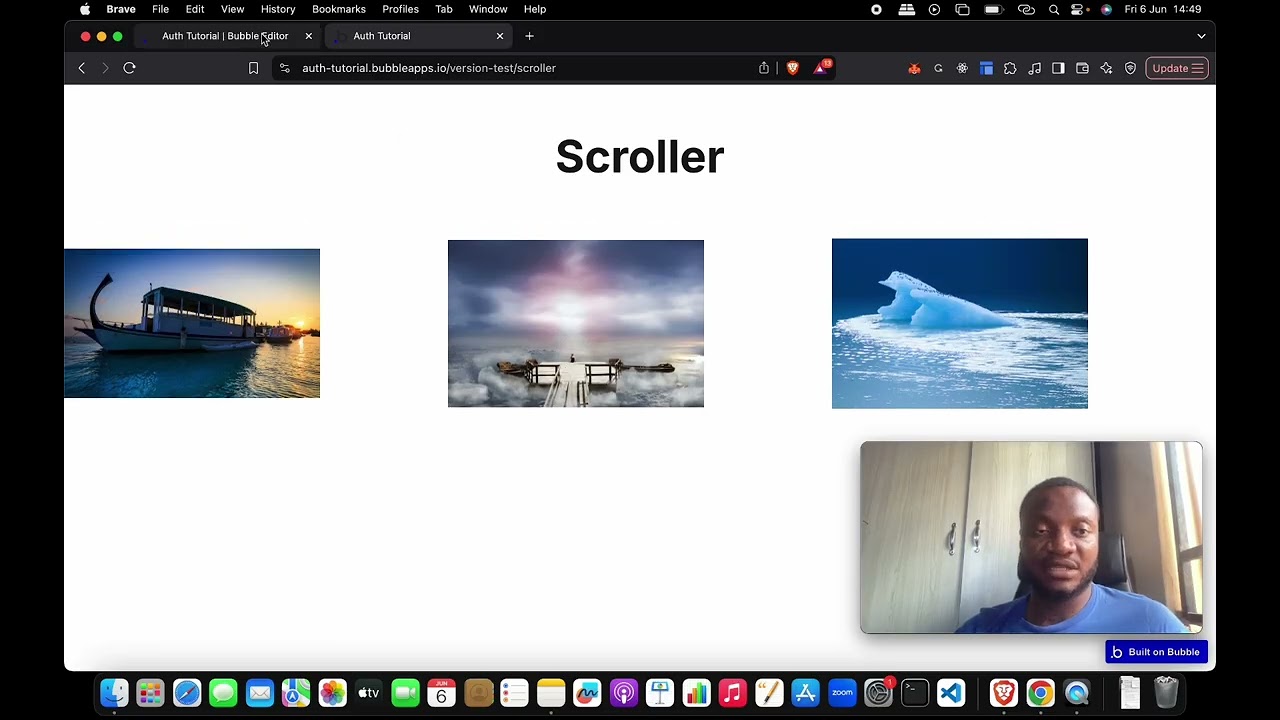Open the Help menu
Screen dimensions: 1280x720
tap(535, 9)
